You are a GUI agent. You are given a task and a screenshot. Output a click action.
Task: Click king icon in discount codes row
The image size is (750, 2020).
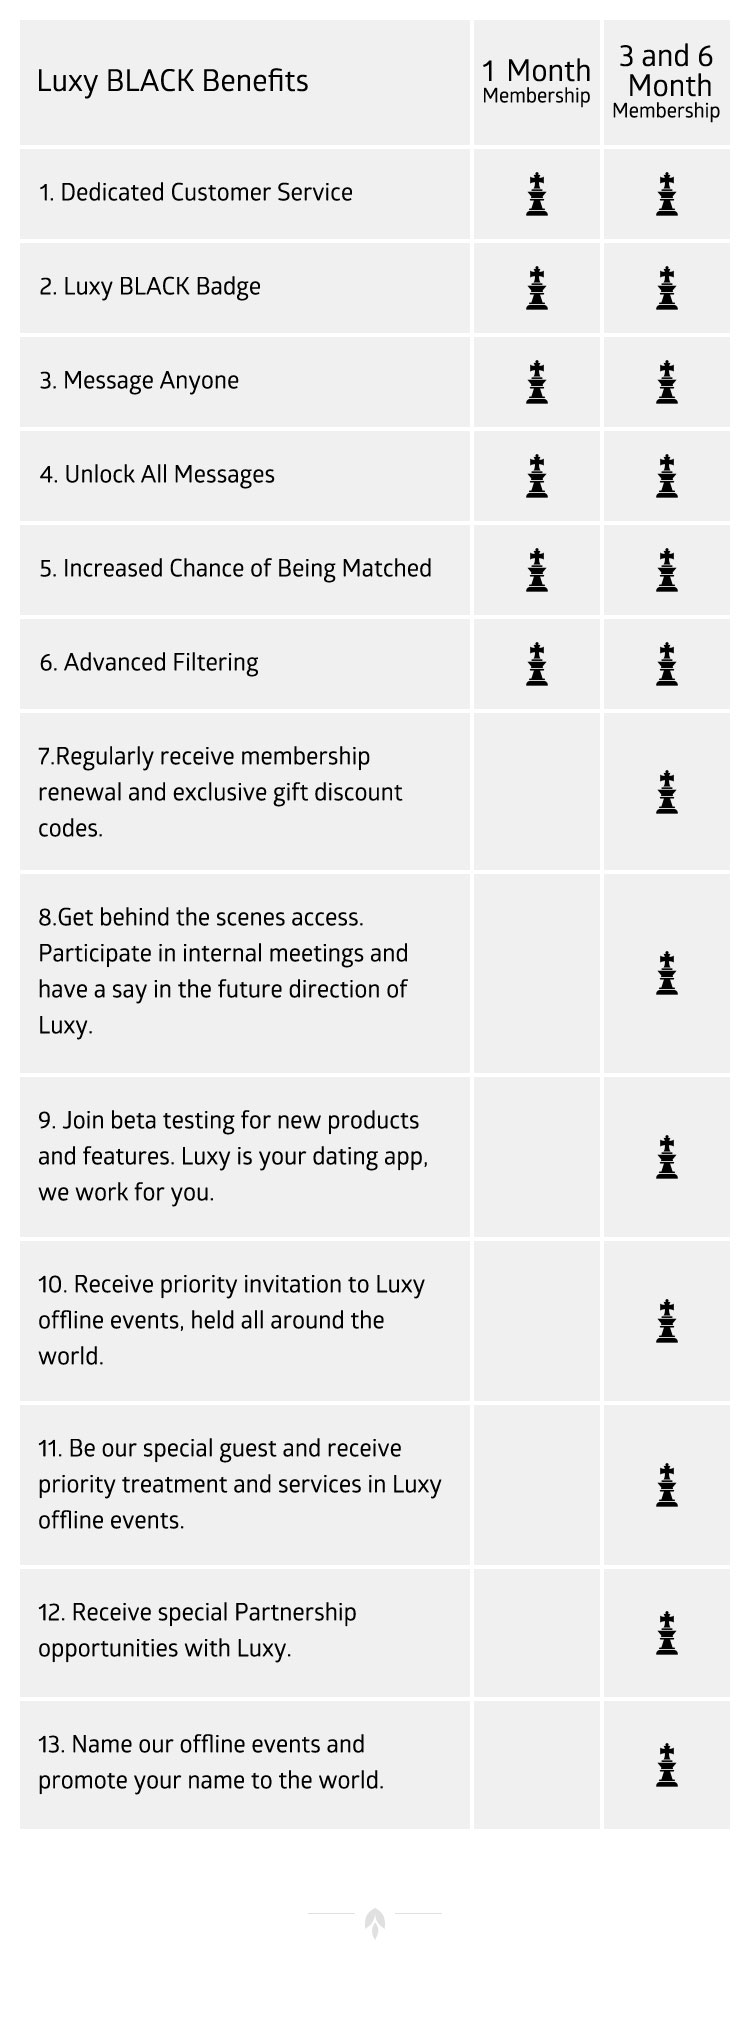click(667, 792)
